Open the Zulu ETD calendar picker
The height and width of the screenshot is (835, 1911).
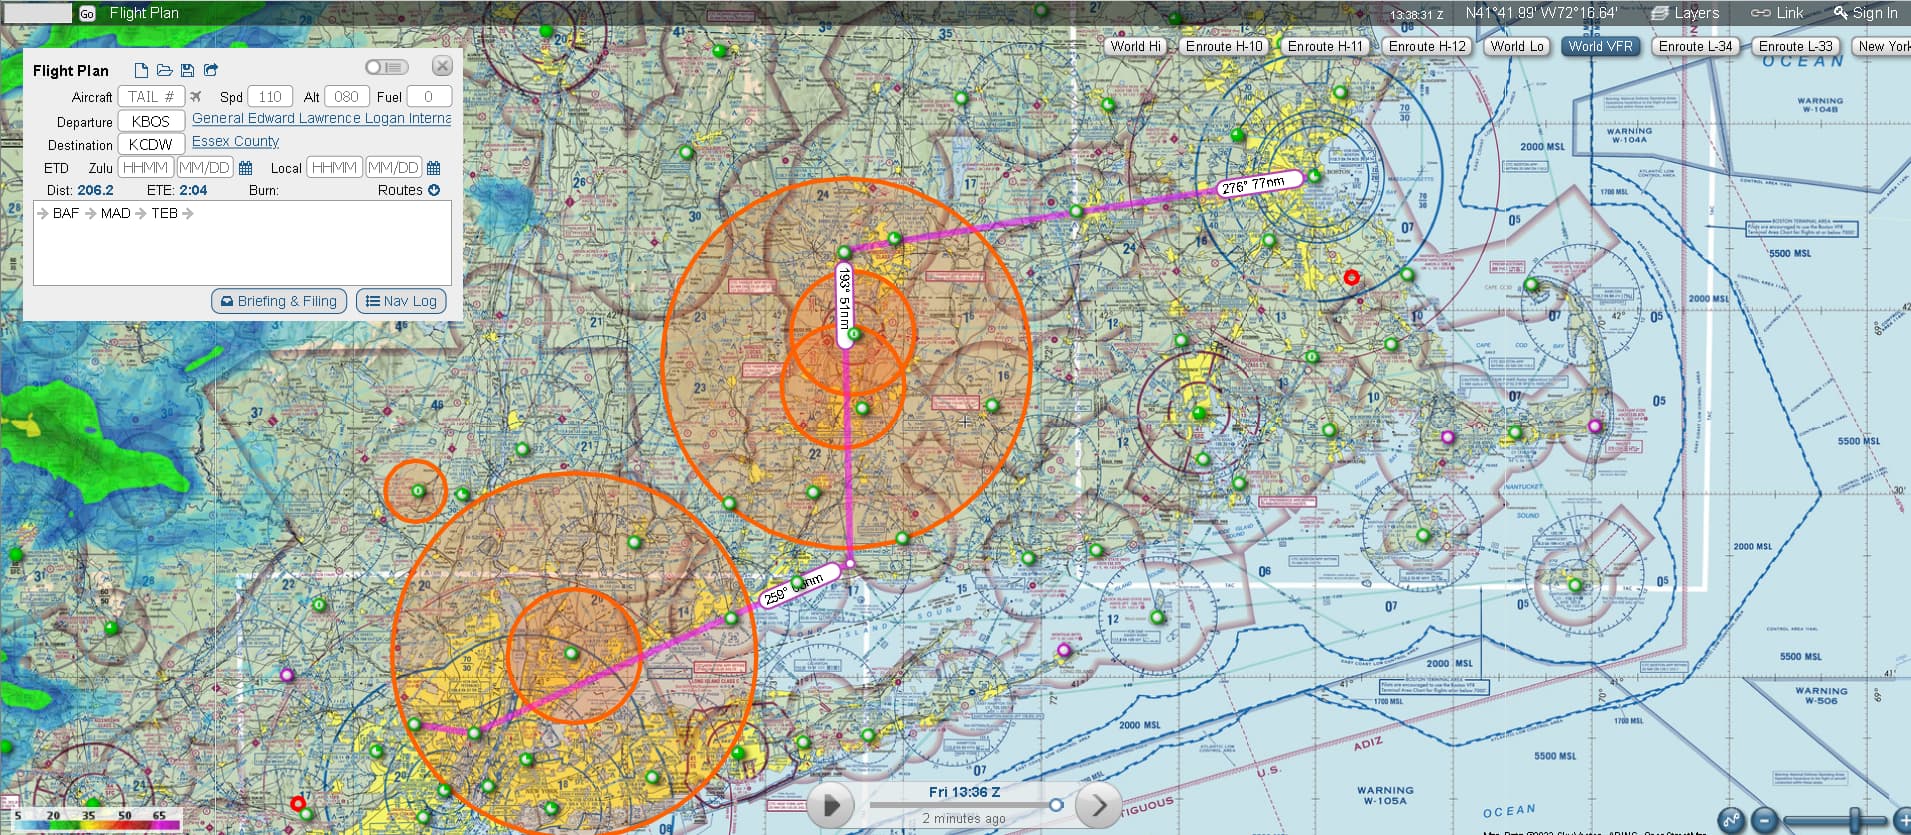pyautogui.click(x=246, y=168)
